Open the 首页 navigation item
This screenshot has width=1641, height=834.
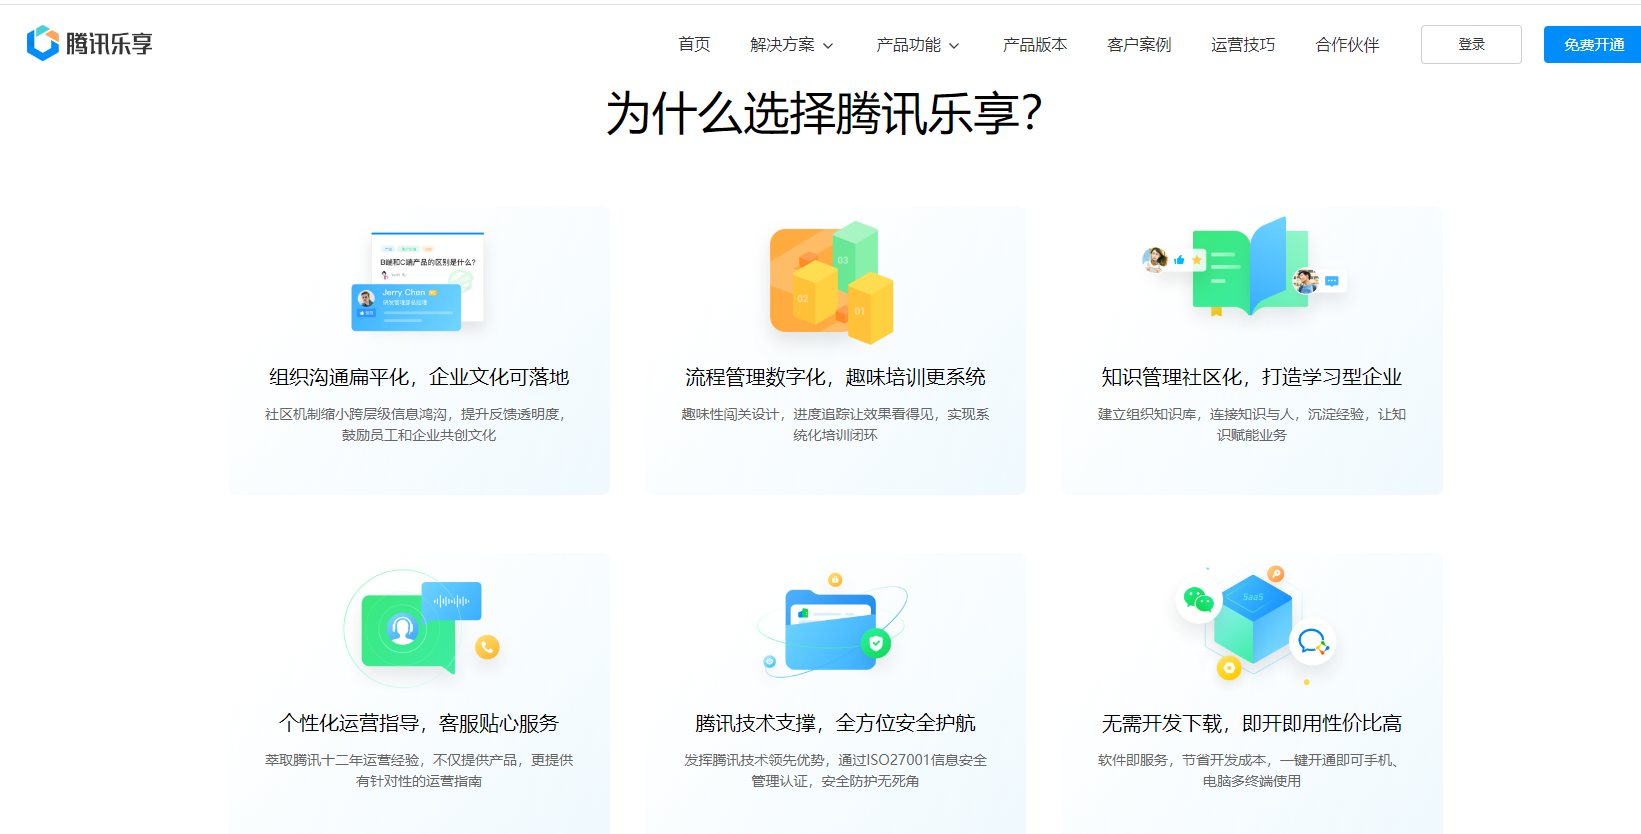694,45
